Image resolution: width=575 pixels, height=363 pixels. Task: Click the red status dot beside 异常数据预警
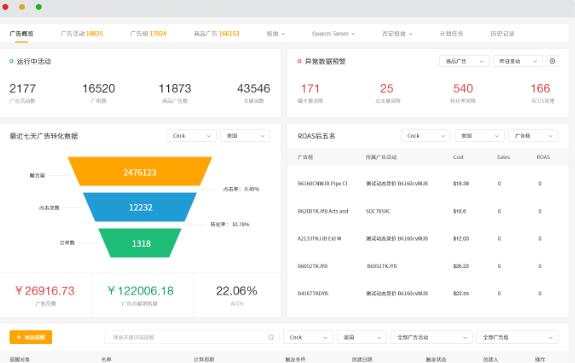(299, 61)
